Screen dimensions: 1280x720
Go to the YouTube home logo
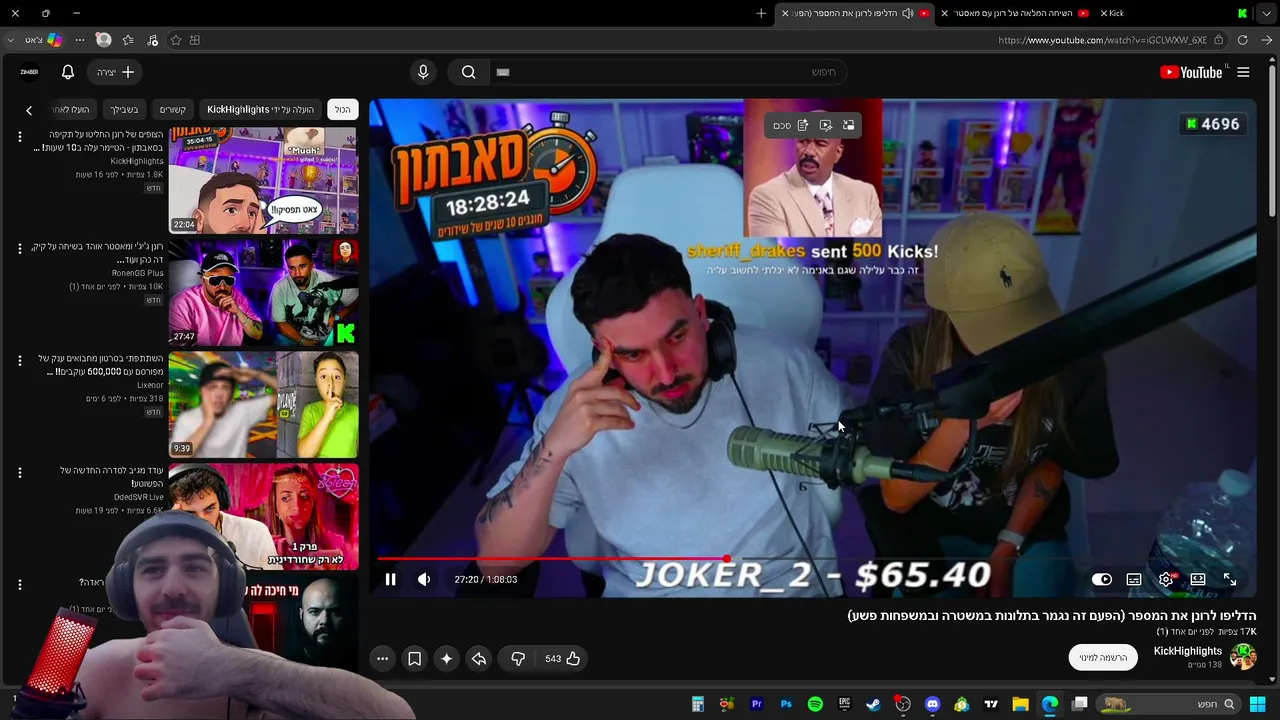pos(1191,72)
